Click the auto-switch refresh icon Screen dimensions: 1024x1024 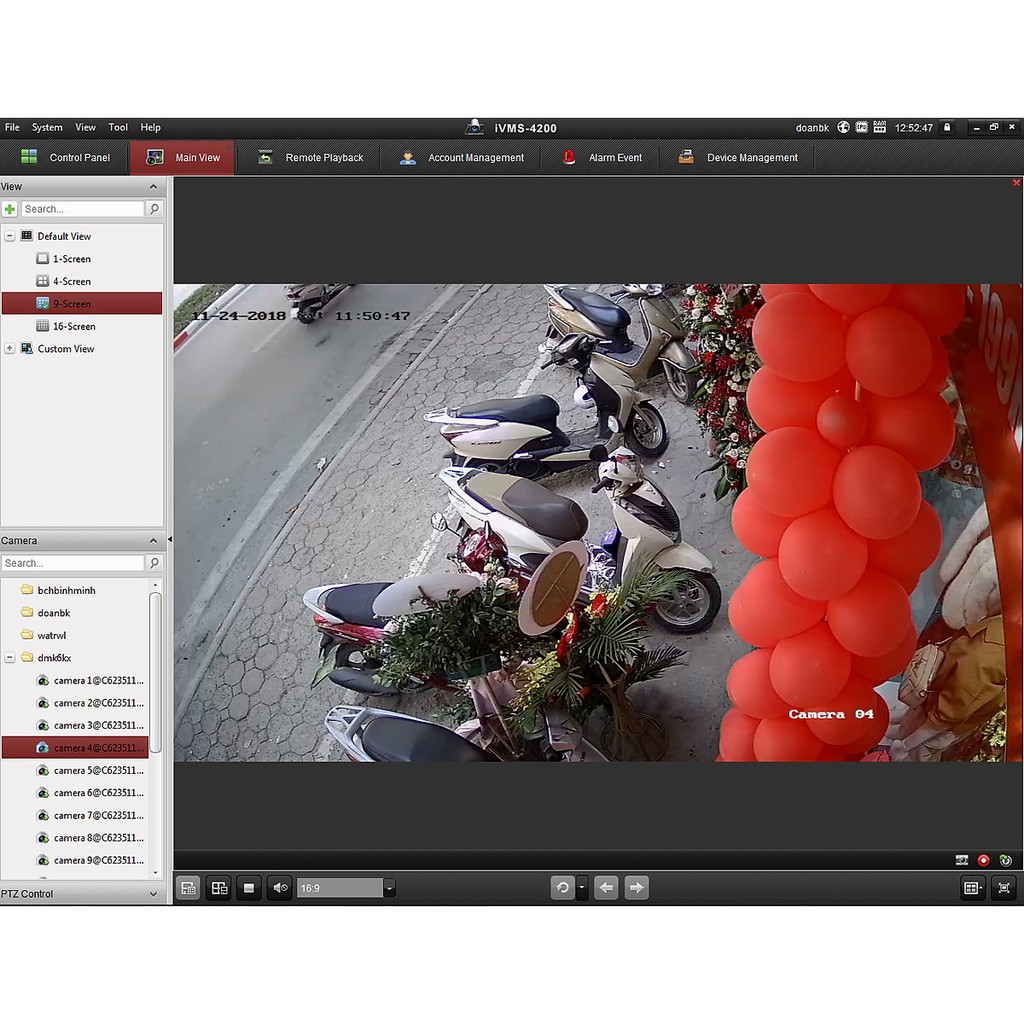click(563, 888)
